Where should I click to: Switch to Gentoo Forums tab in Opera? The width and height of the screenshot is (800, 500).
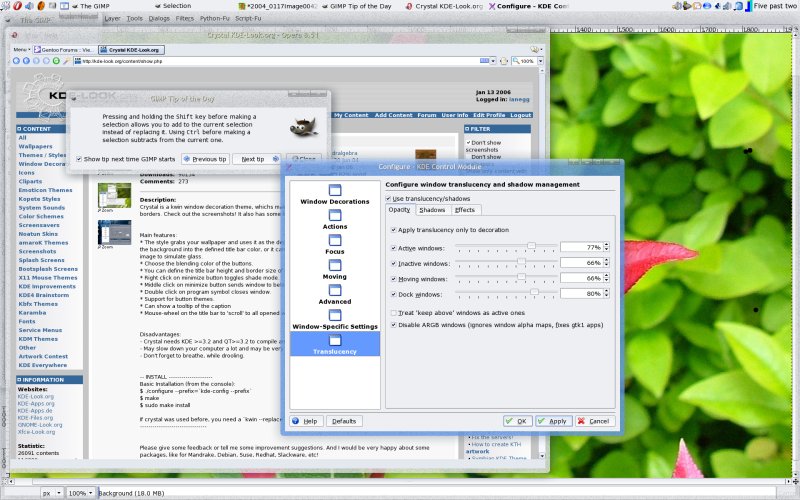click(64, 49)
